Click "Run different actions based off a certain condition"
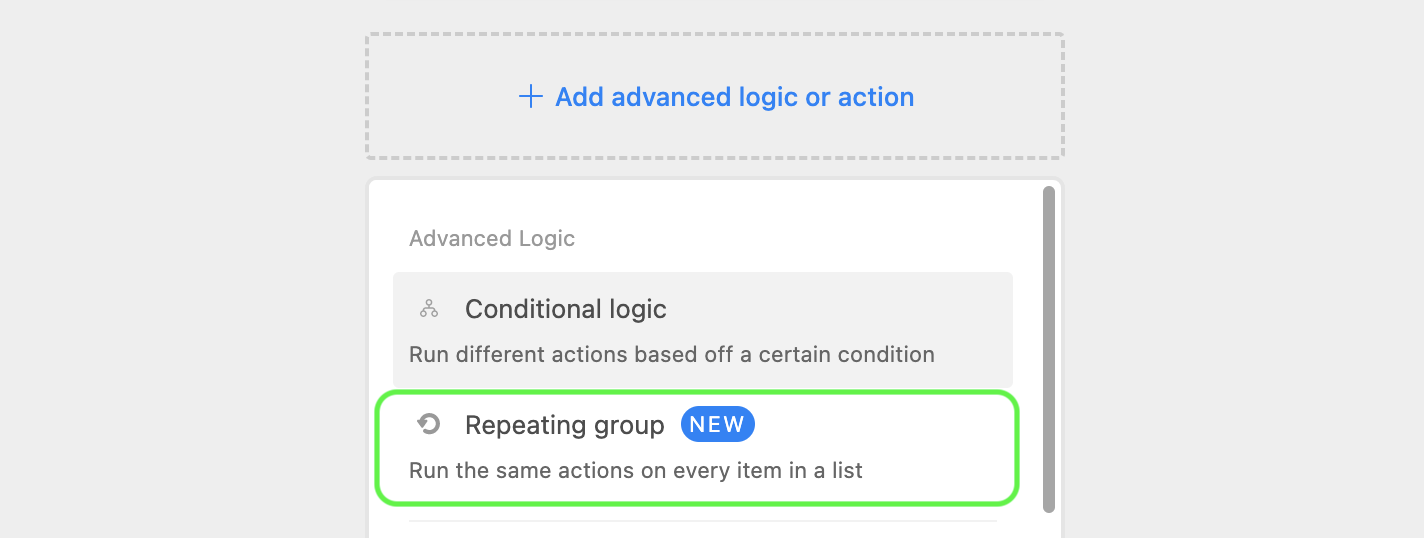 point(672,354)
